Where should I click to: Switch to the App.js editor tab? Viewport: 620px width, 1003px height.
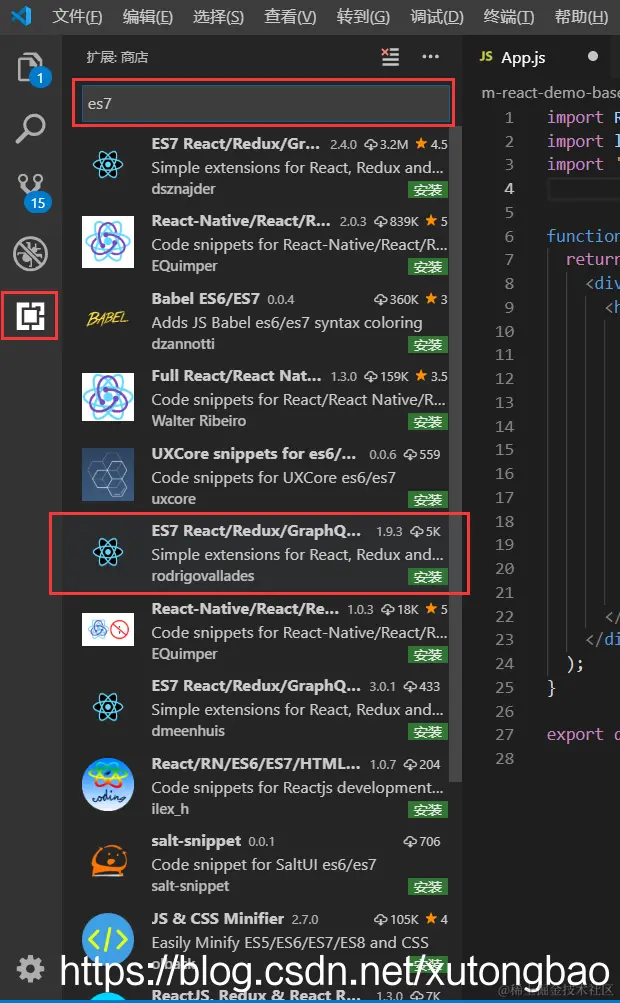click(x=523, y=58)
